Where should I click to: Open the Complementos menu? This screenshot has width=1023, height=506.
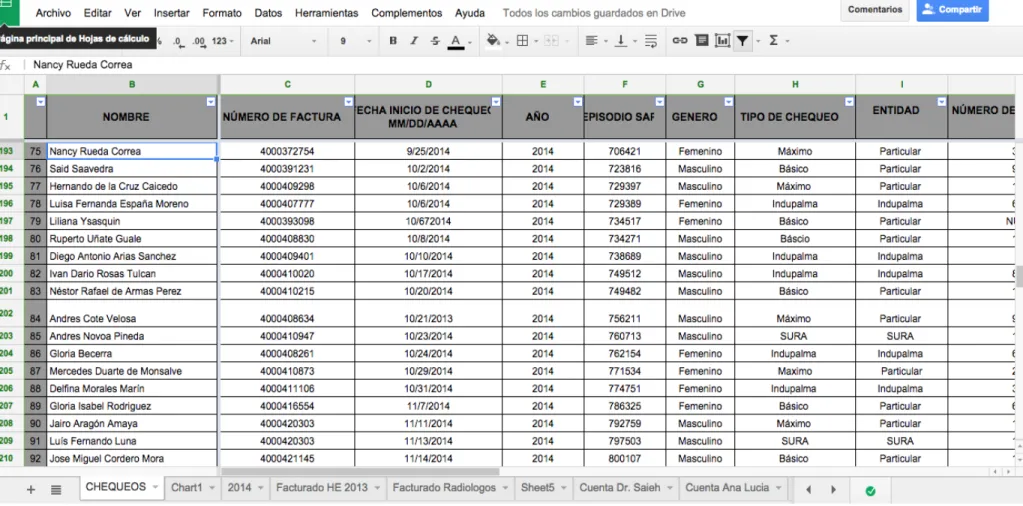(406, 13)
